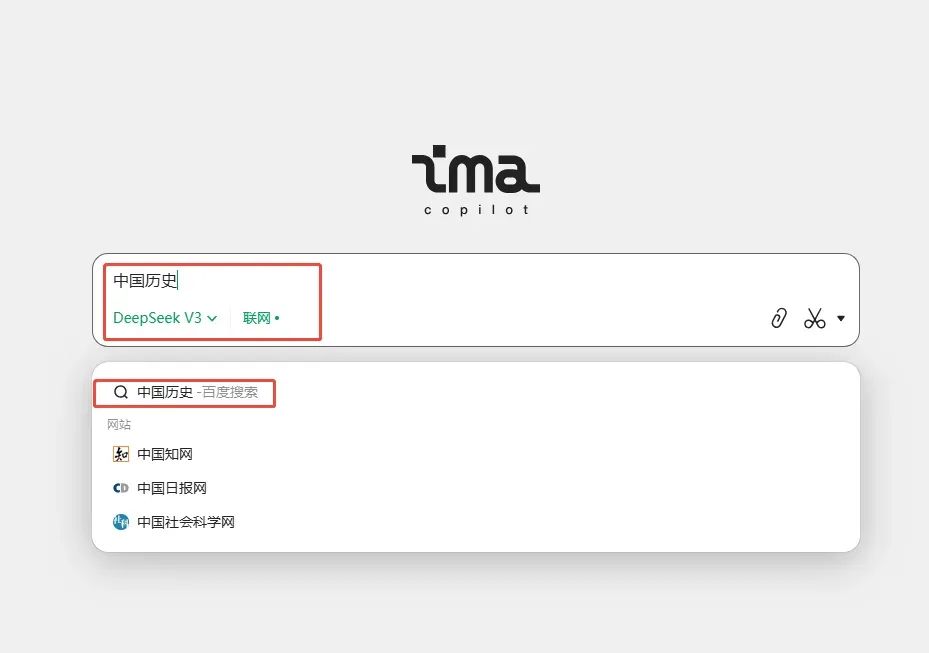Screen dimensions: 929x653
Task: Click the scissors screenshot icon
Action: click(815, 318)
